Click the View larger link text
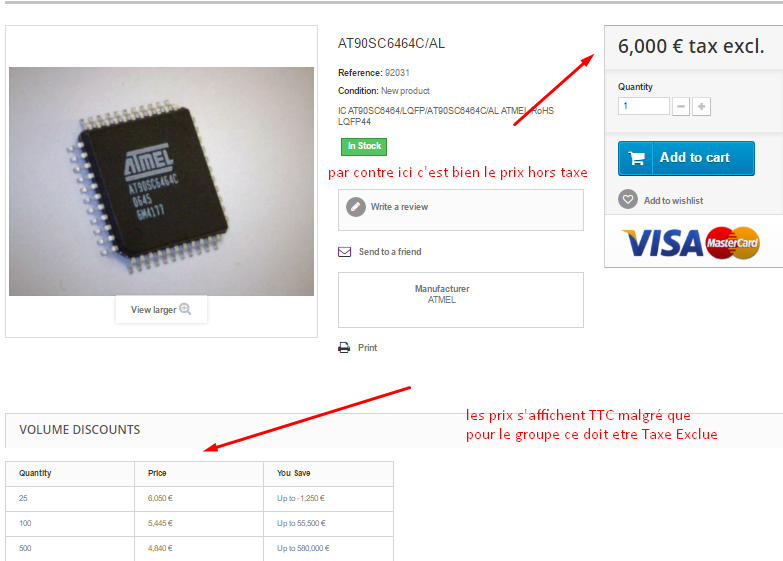783x561 pixels. pos(153,310)
